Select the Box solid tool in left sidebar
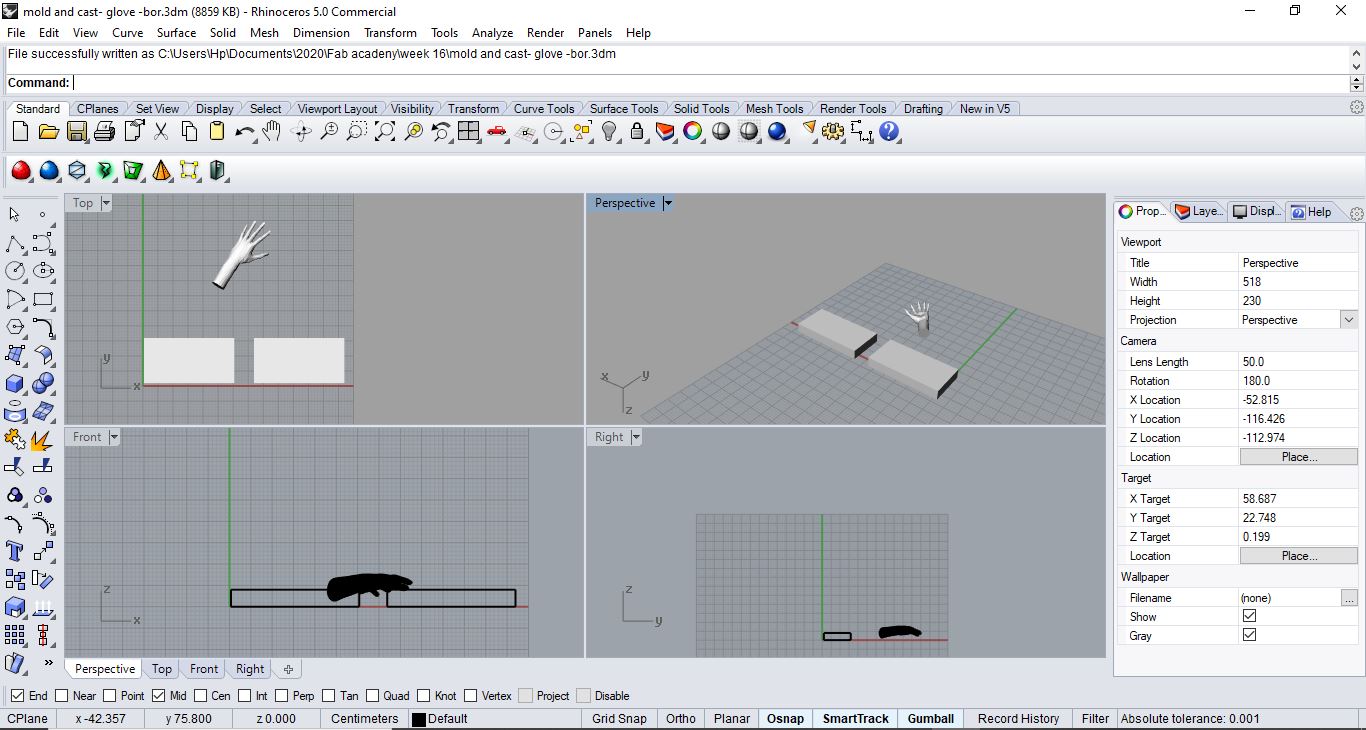Screen dimensions: 1366x730 pos(15,383)
